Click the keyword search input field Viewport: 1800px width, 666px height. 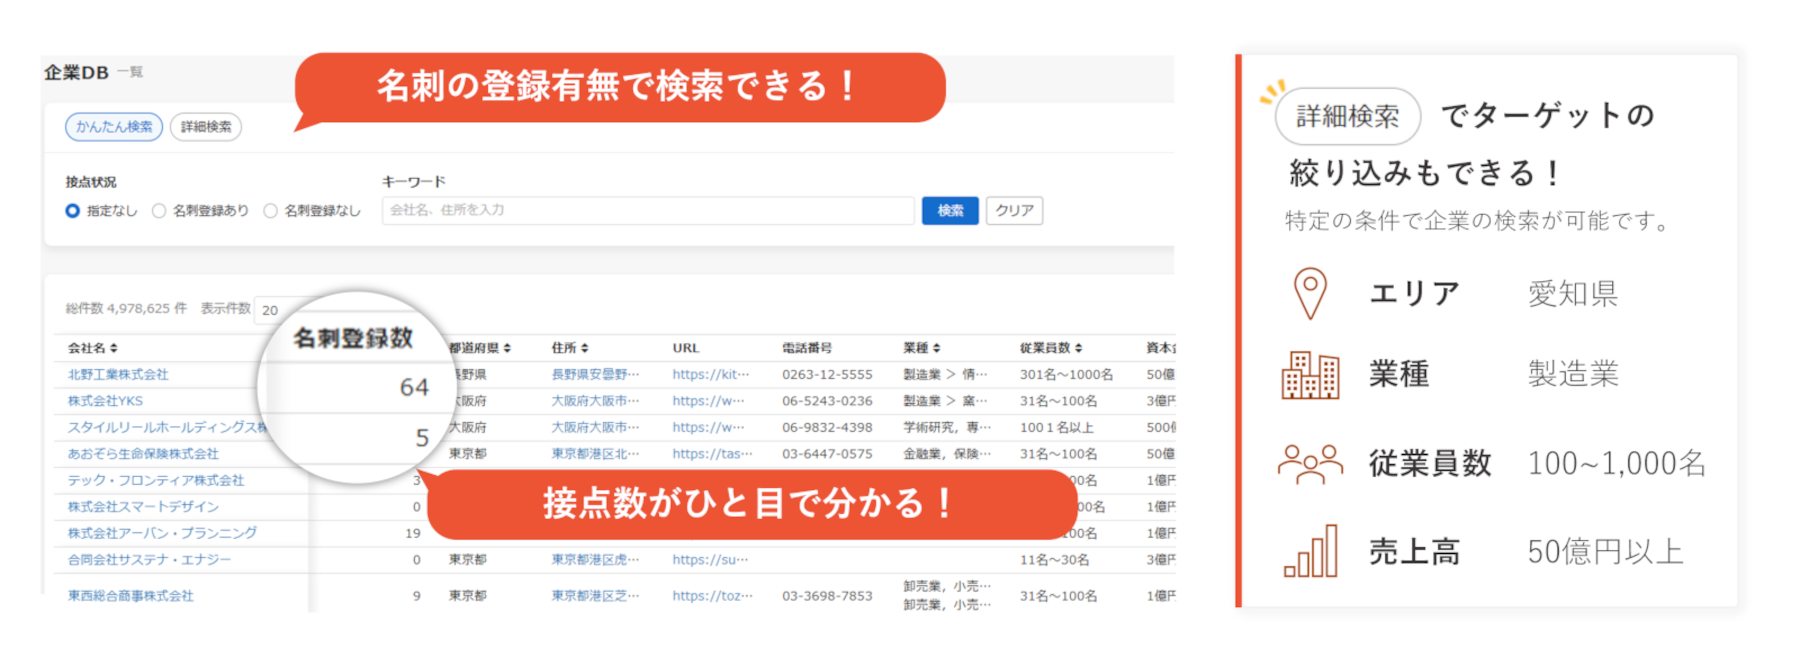click(x=647, y=211)
